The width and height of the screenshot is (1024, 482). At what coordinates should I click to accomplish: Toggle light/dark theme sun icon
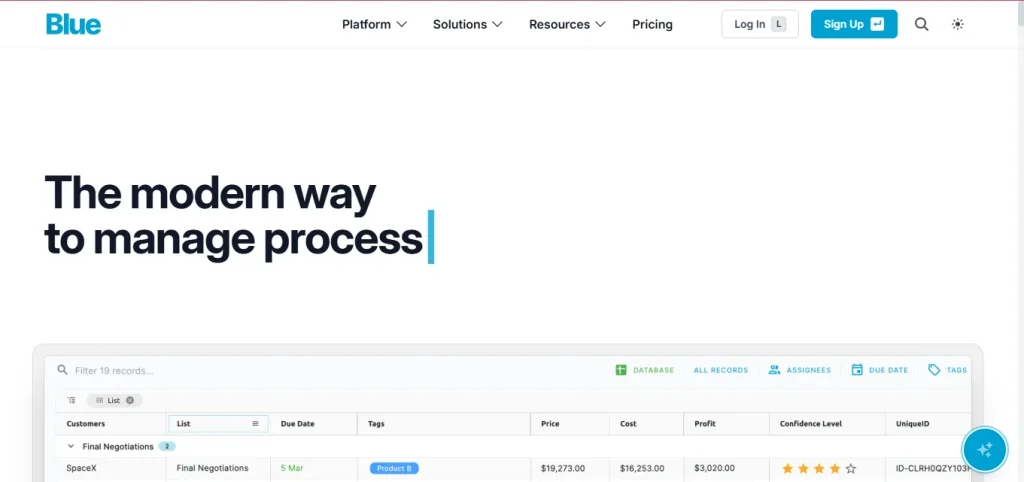point(957,24)
